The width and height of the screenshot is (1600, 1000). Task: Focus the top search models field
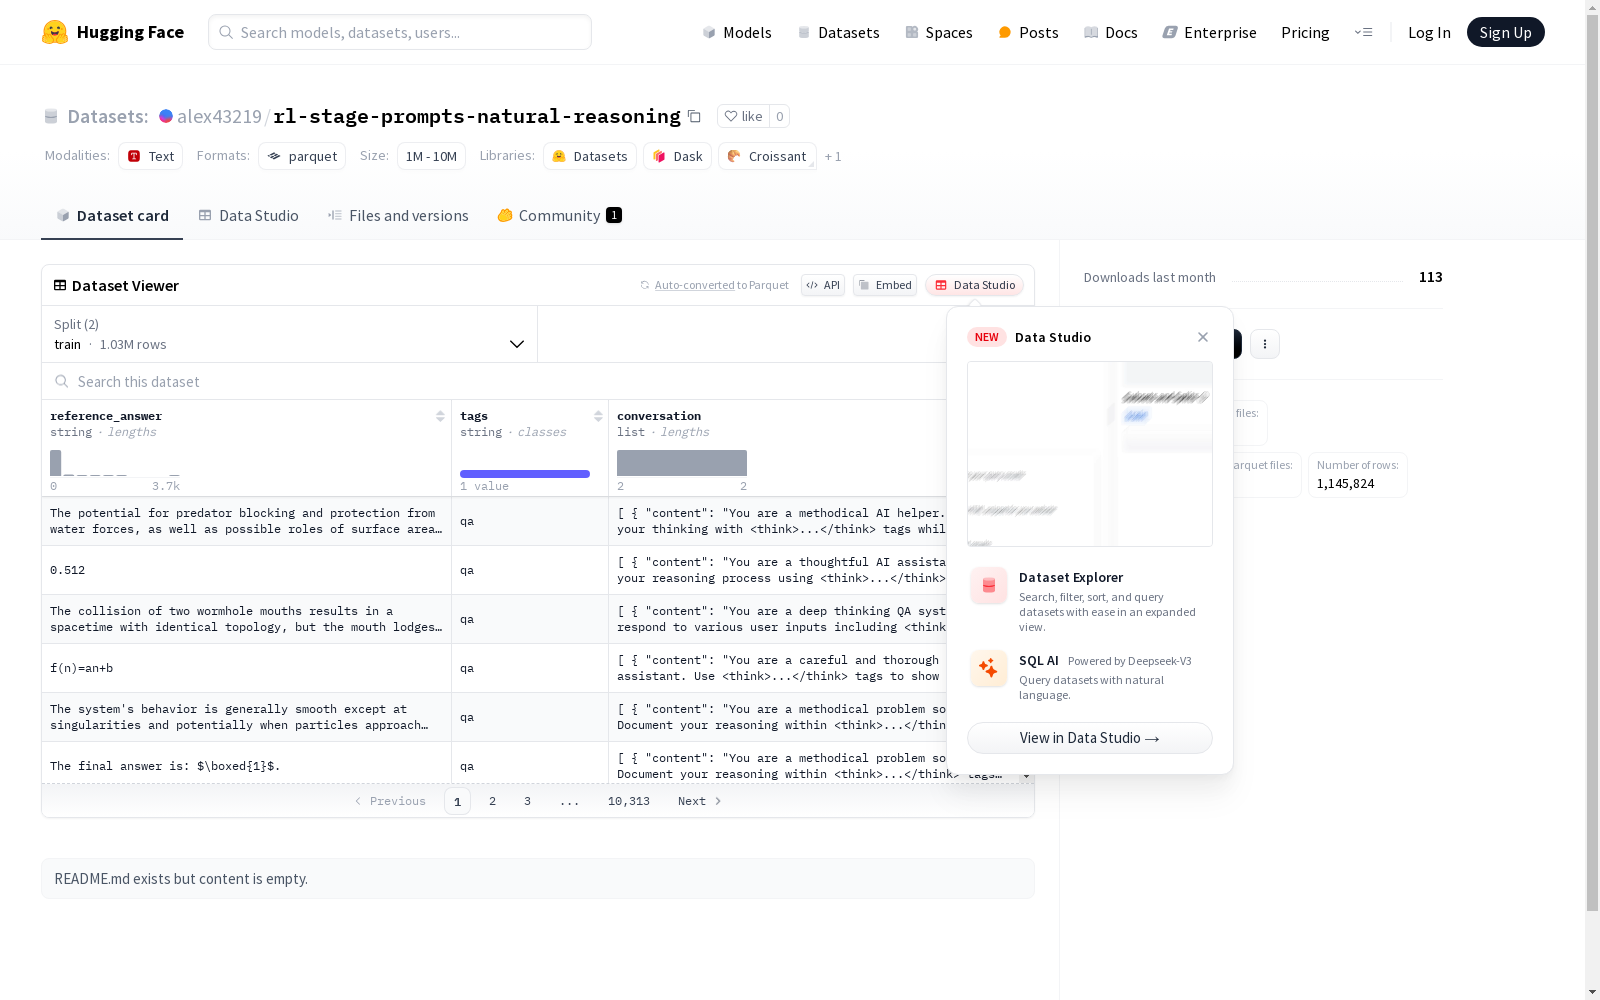(x=400, y=32)
